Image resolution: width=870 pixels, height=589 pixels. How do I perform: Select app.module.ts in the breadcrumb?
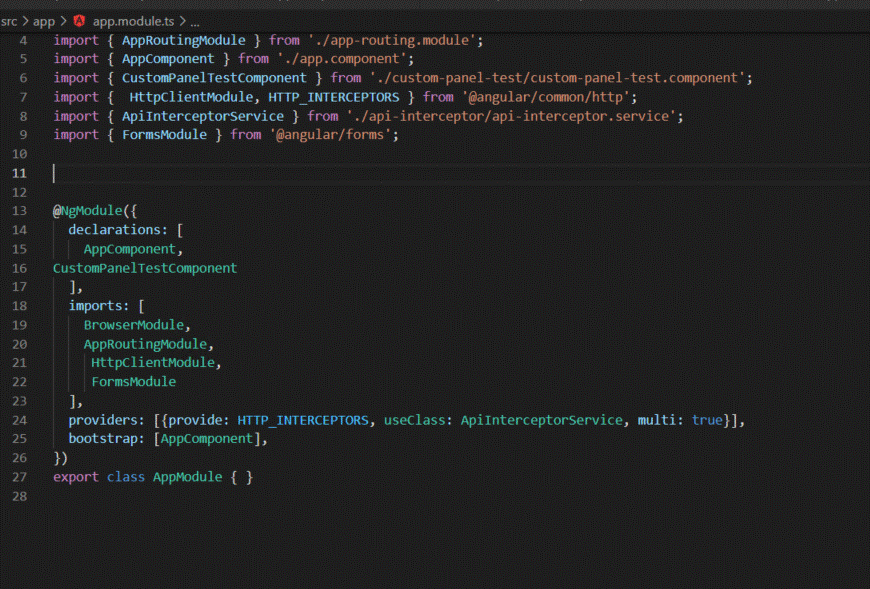(x=132, y=20)
